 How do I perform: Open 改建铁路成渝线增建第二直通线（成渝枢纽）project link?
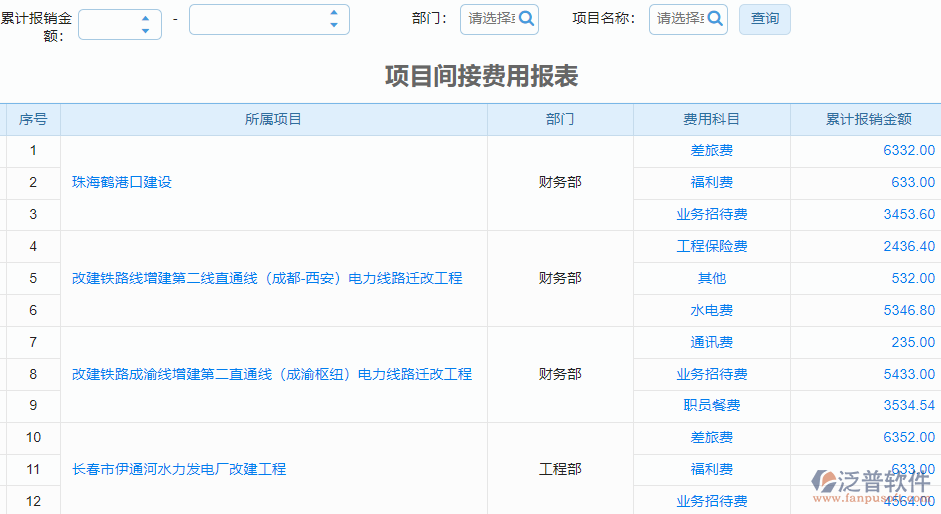click(272, 375)
